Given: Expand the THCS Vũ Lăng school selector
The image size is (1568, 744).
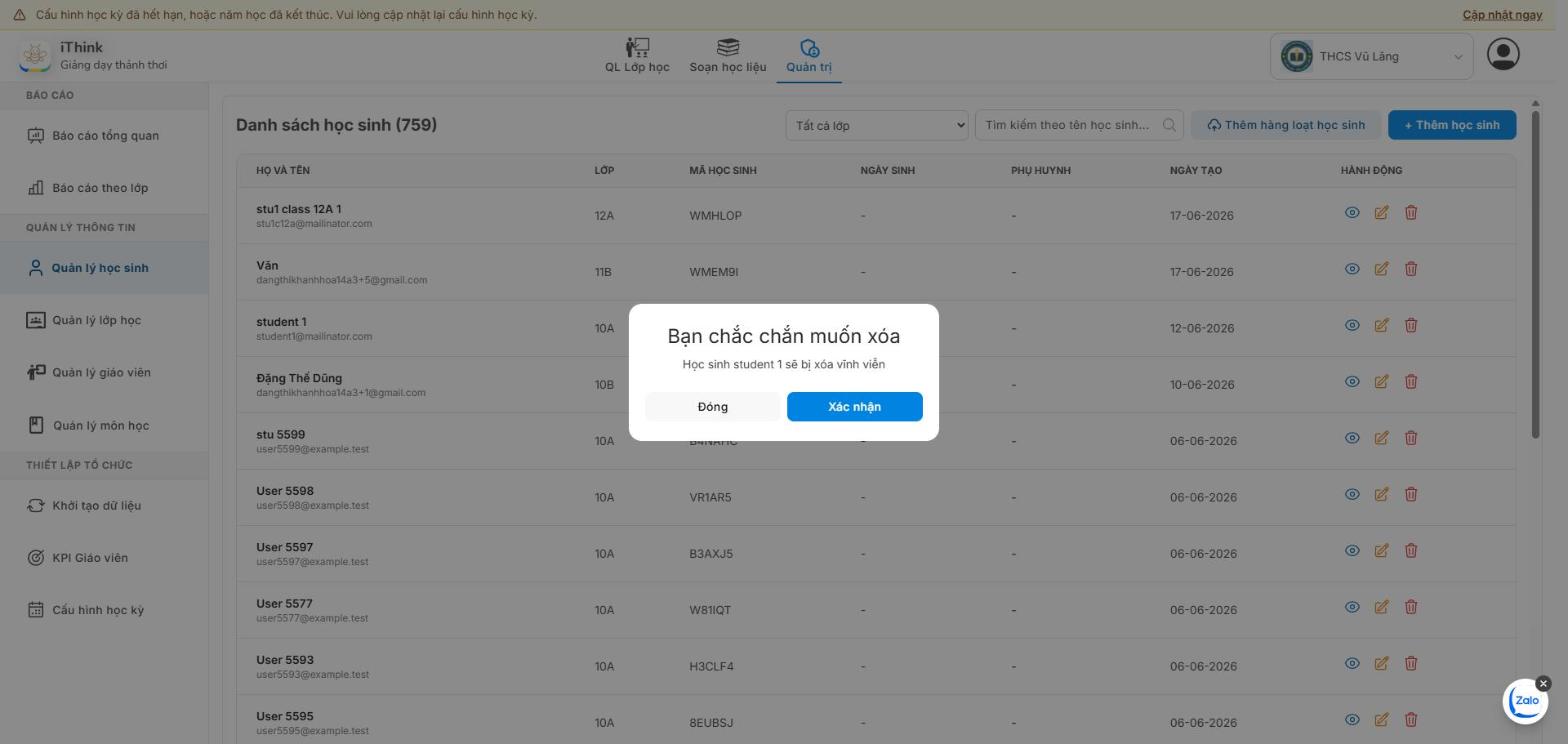Looking at the screenshot, I should pos(1370,56).
